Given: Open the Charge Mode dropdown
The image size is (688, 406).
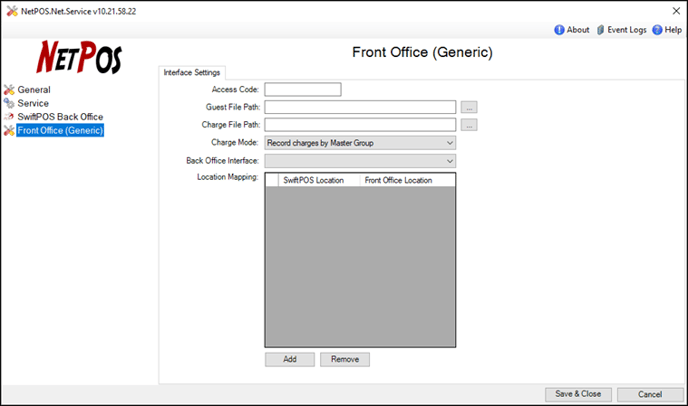Looking at the screenshot, I should (x=360, y=143).
